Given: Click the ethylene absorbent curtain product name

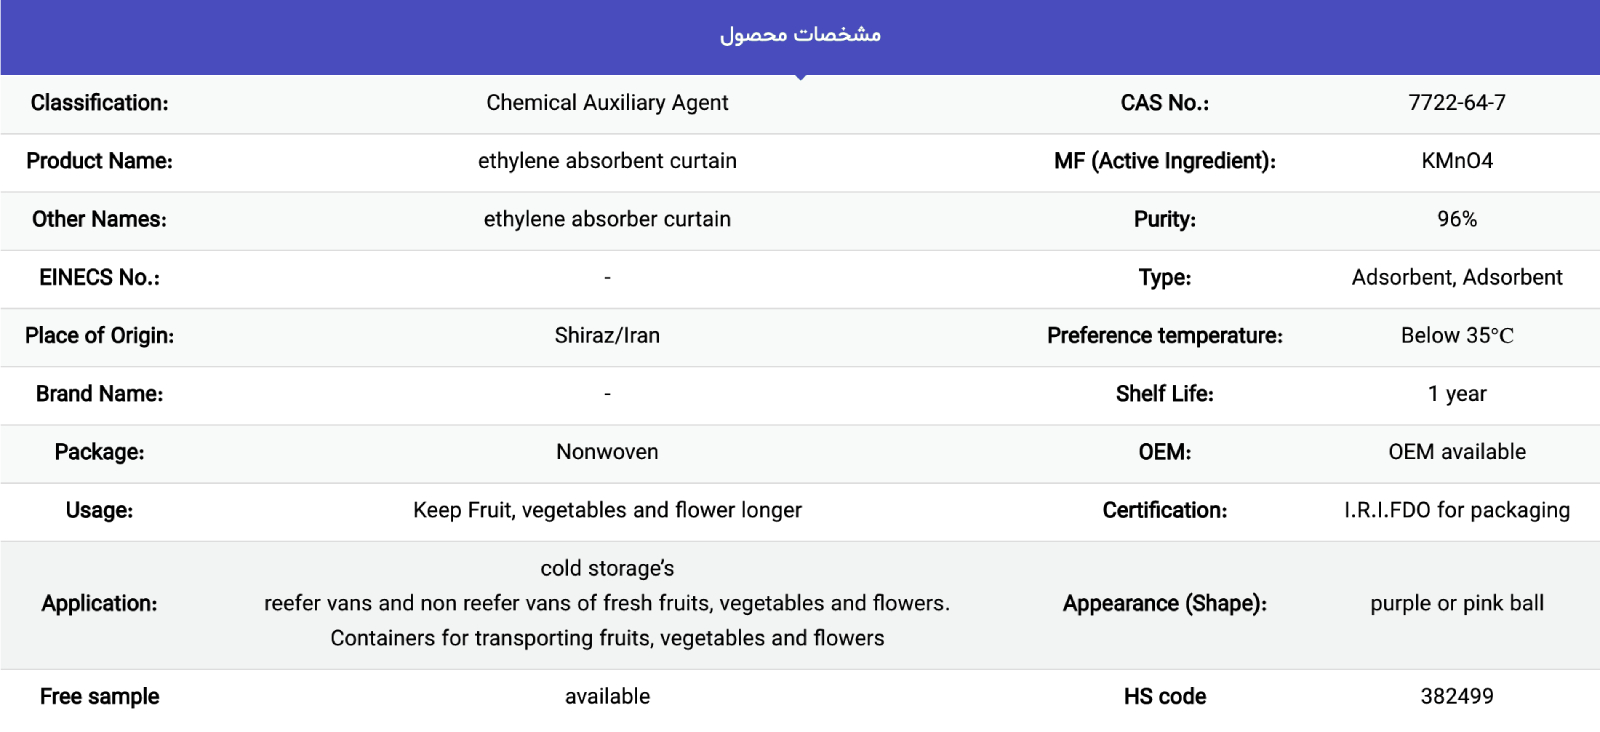Looking at the screenshot, I should click(x=607, y=161).
